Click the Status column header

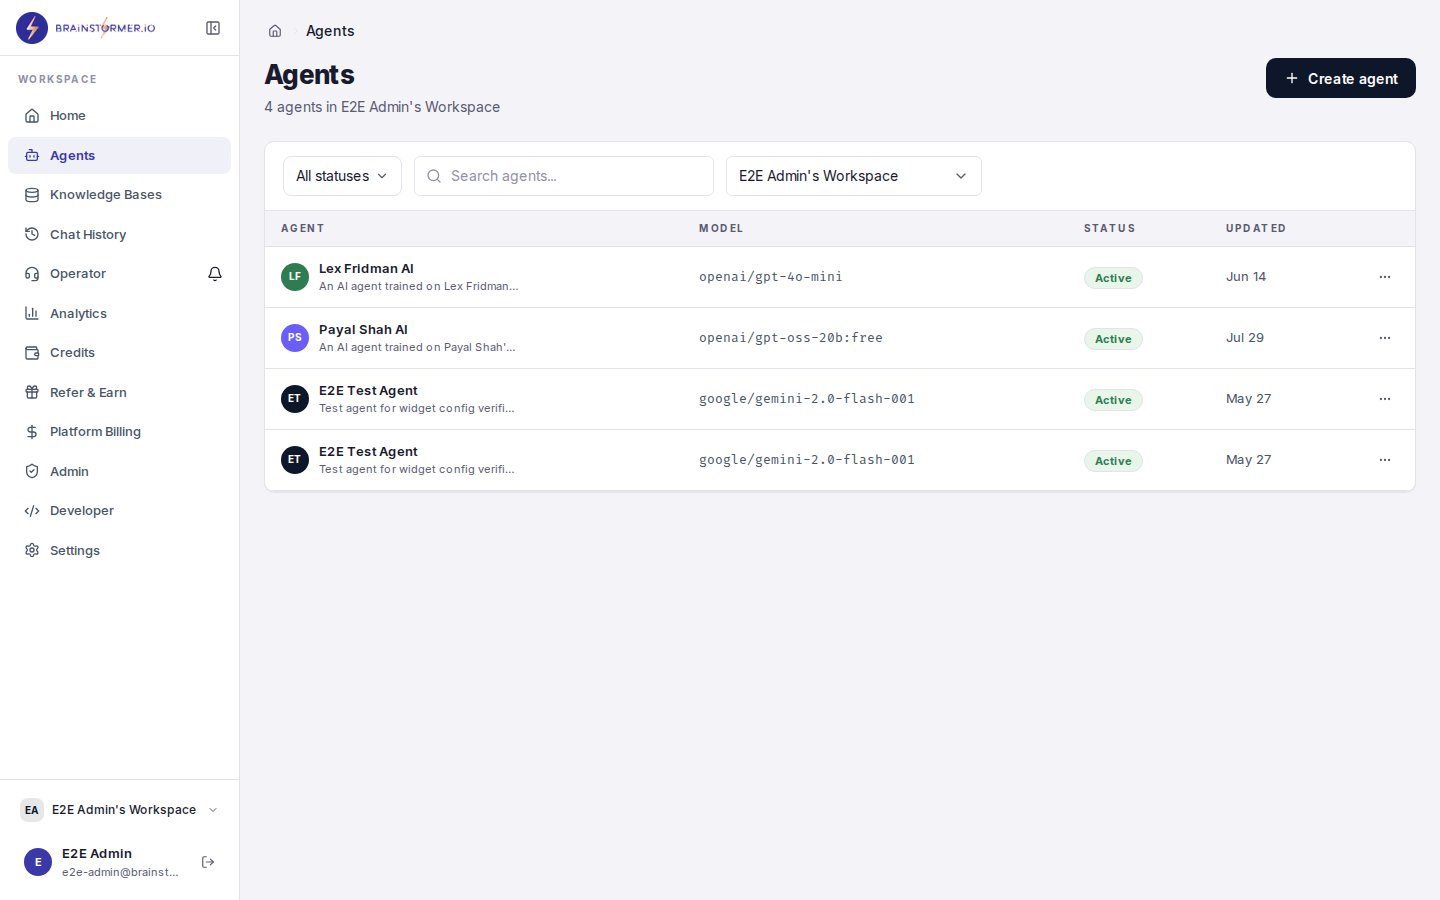1110,228
